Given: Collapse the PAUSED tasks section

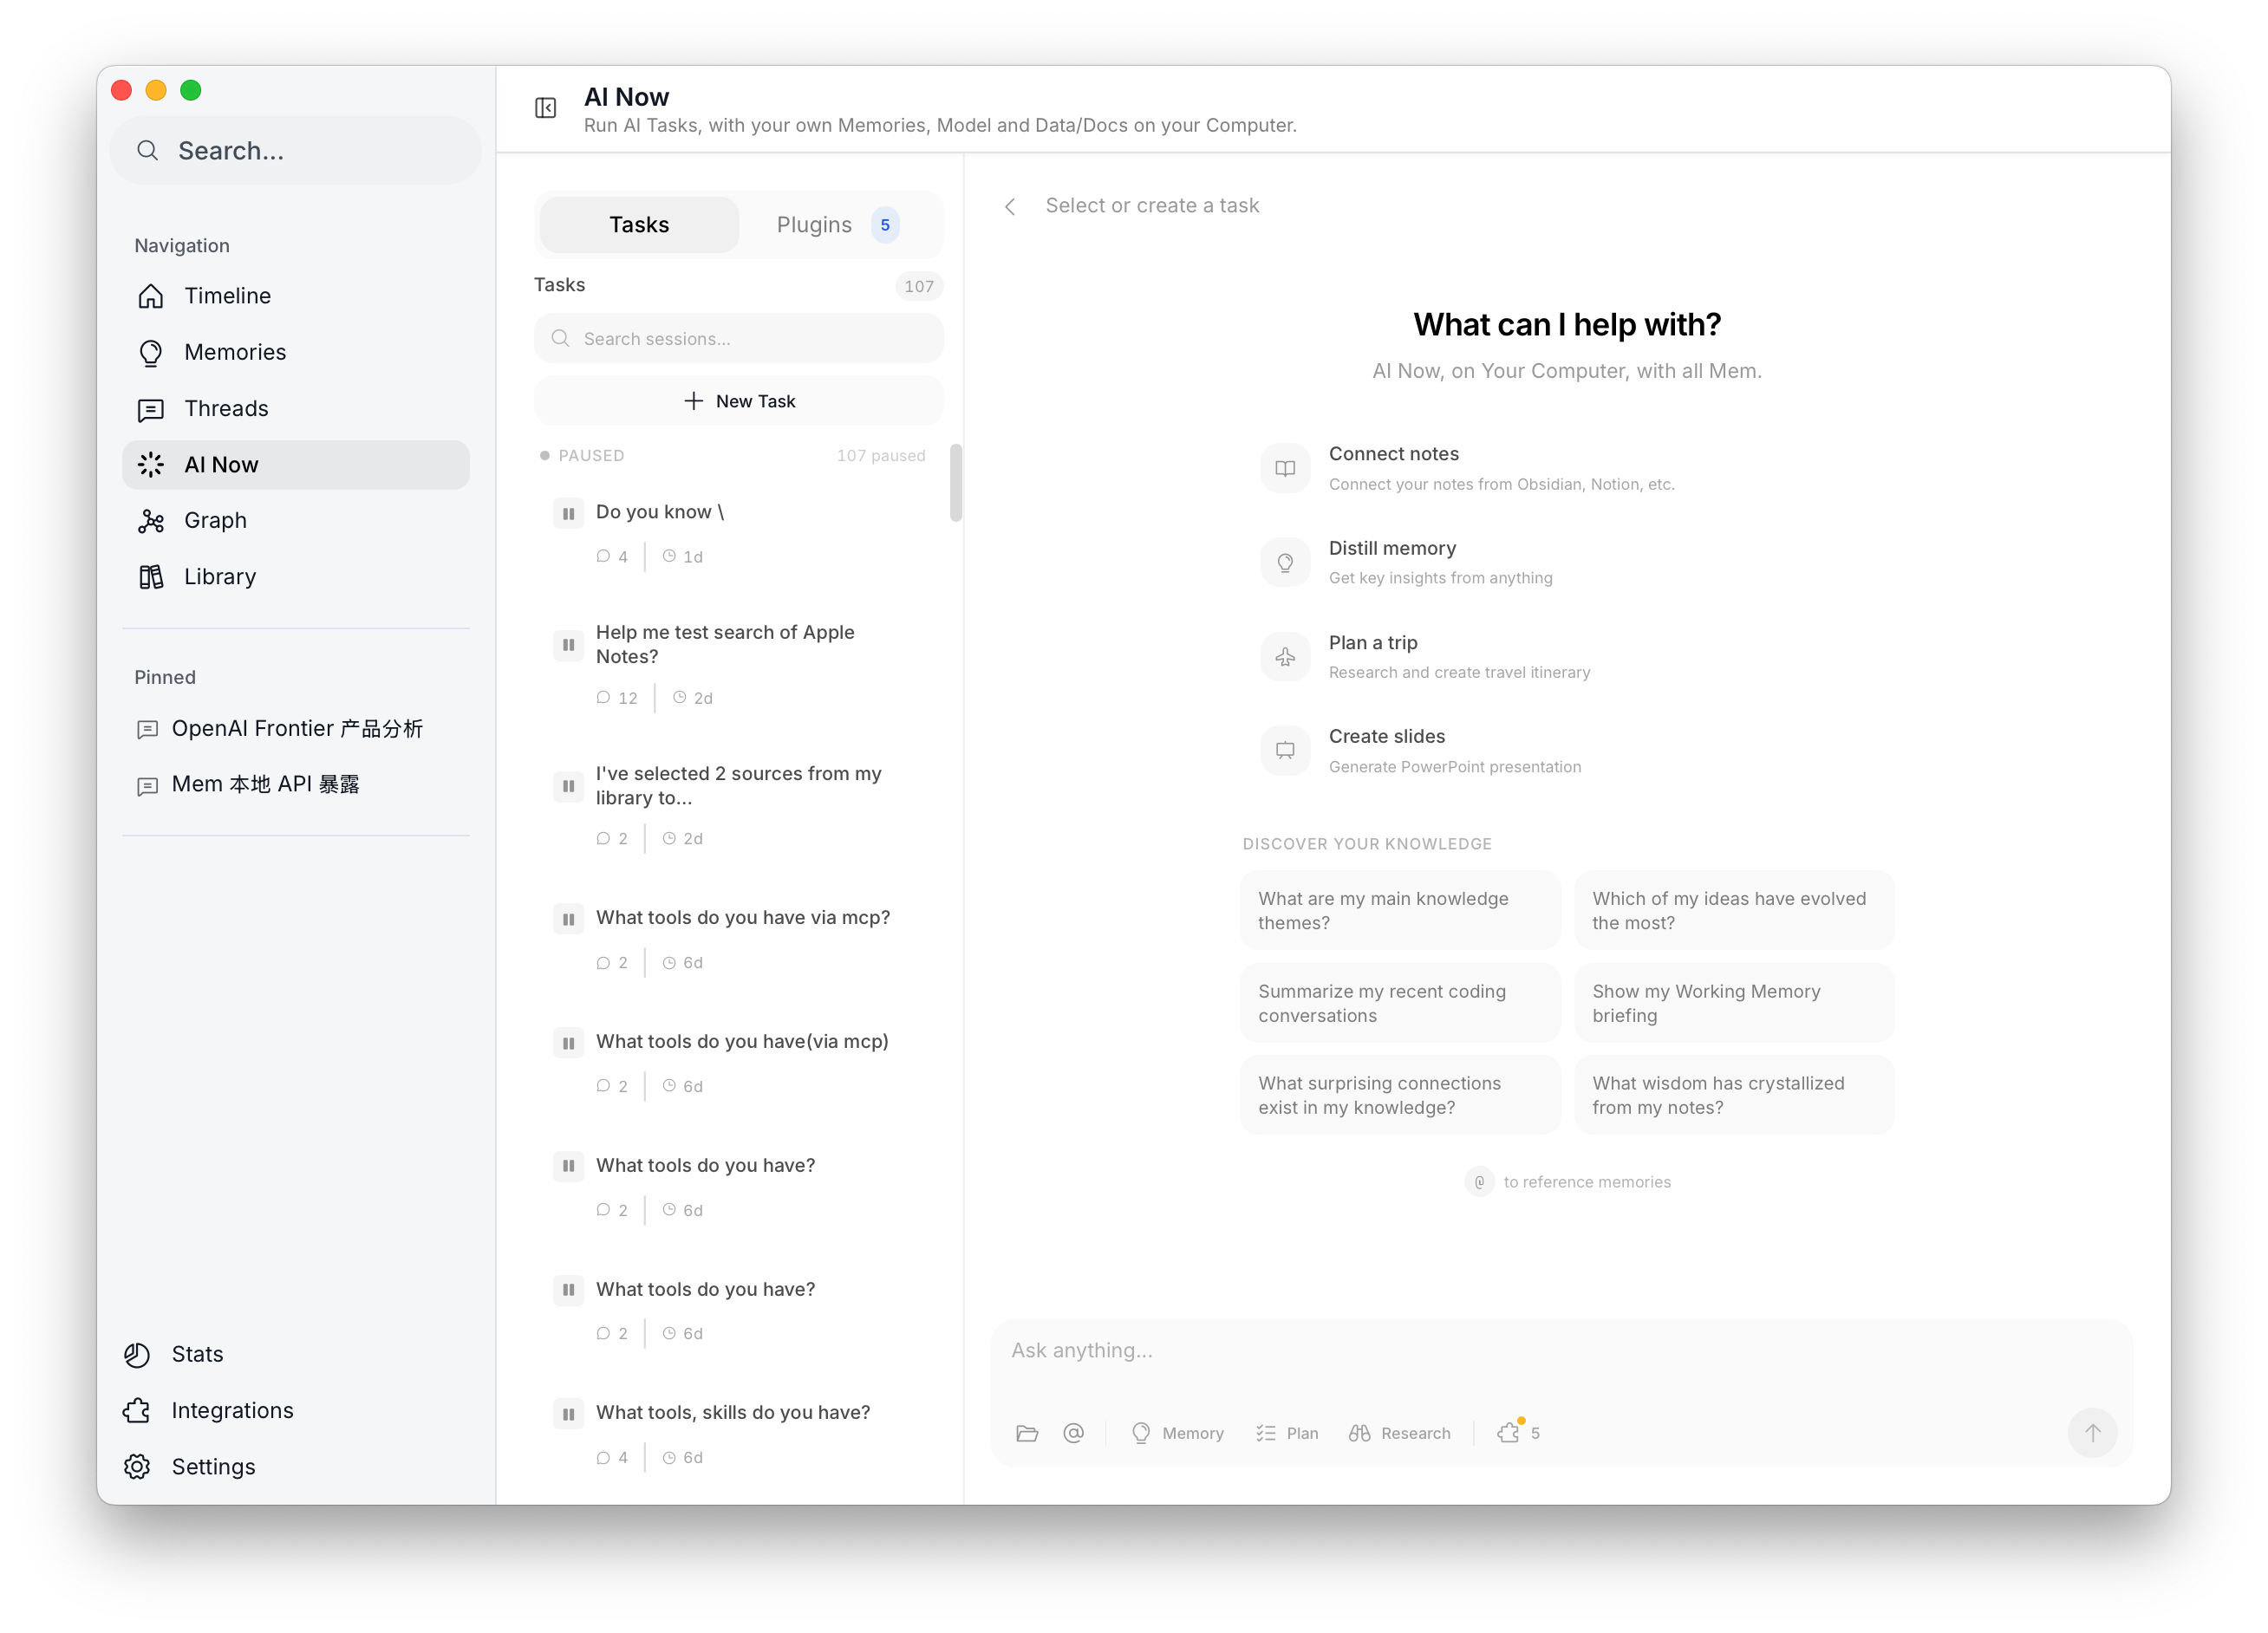Looking at the screenshot, I should 590,455.
